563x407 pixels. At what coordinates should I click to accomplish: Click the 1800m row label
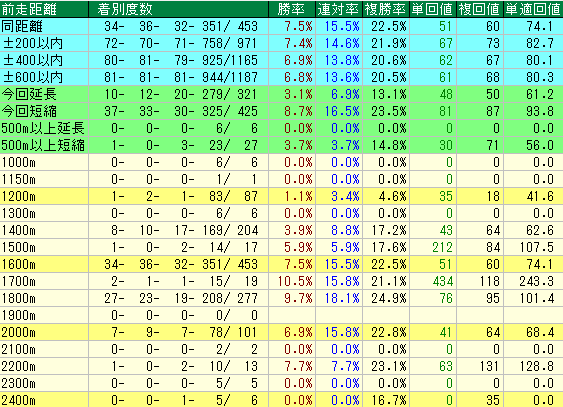point(19,299)
